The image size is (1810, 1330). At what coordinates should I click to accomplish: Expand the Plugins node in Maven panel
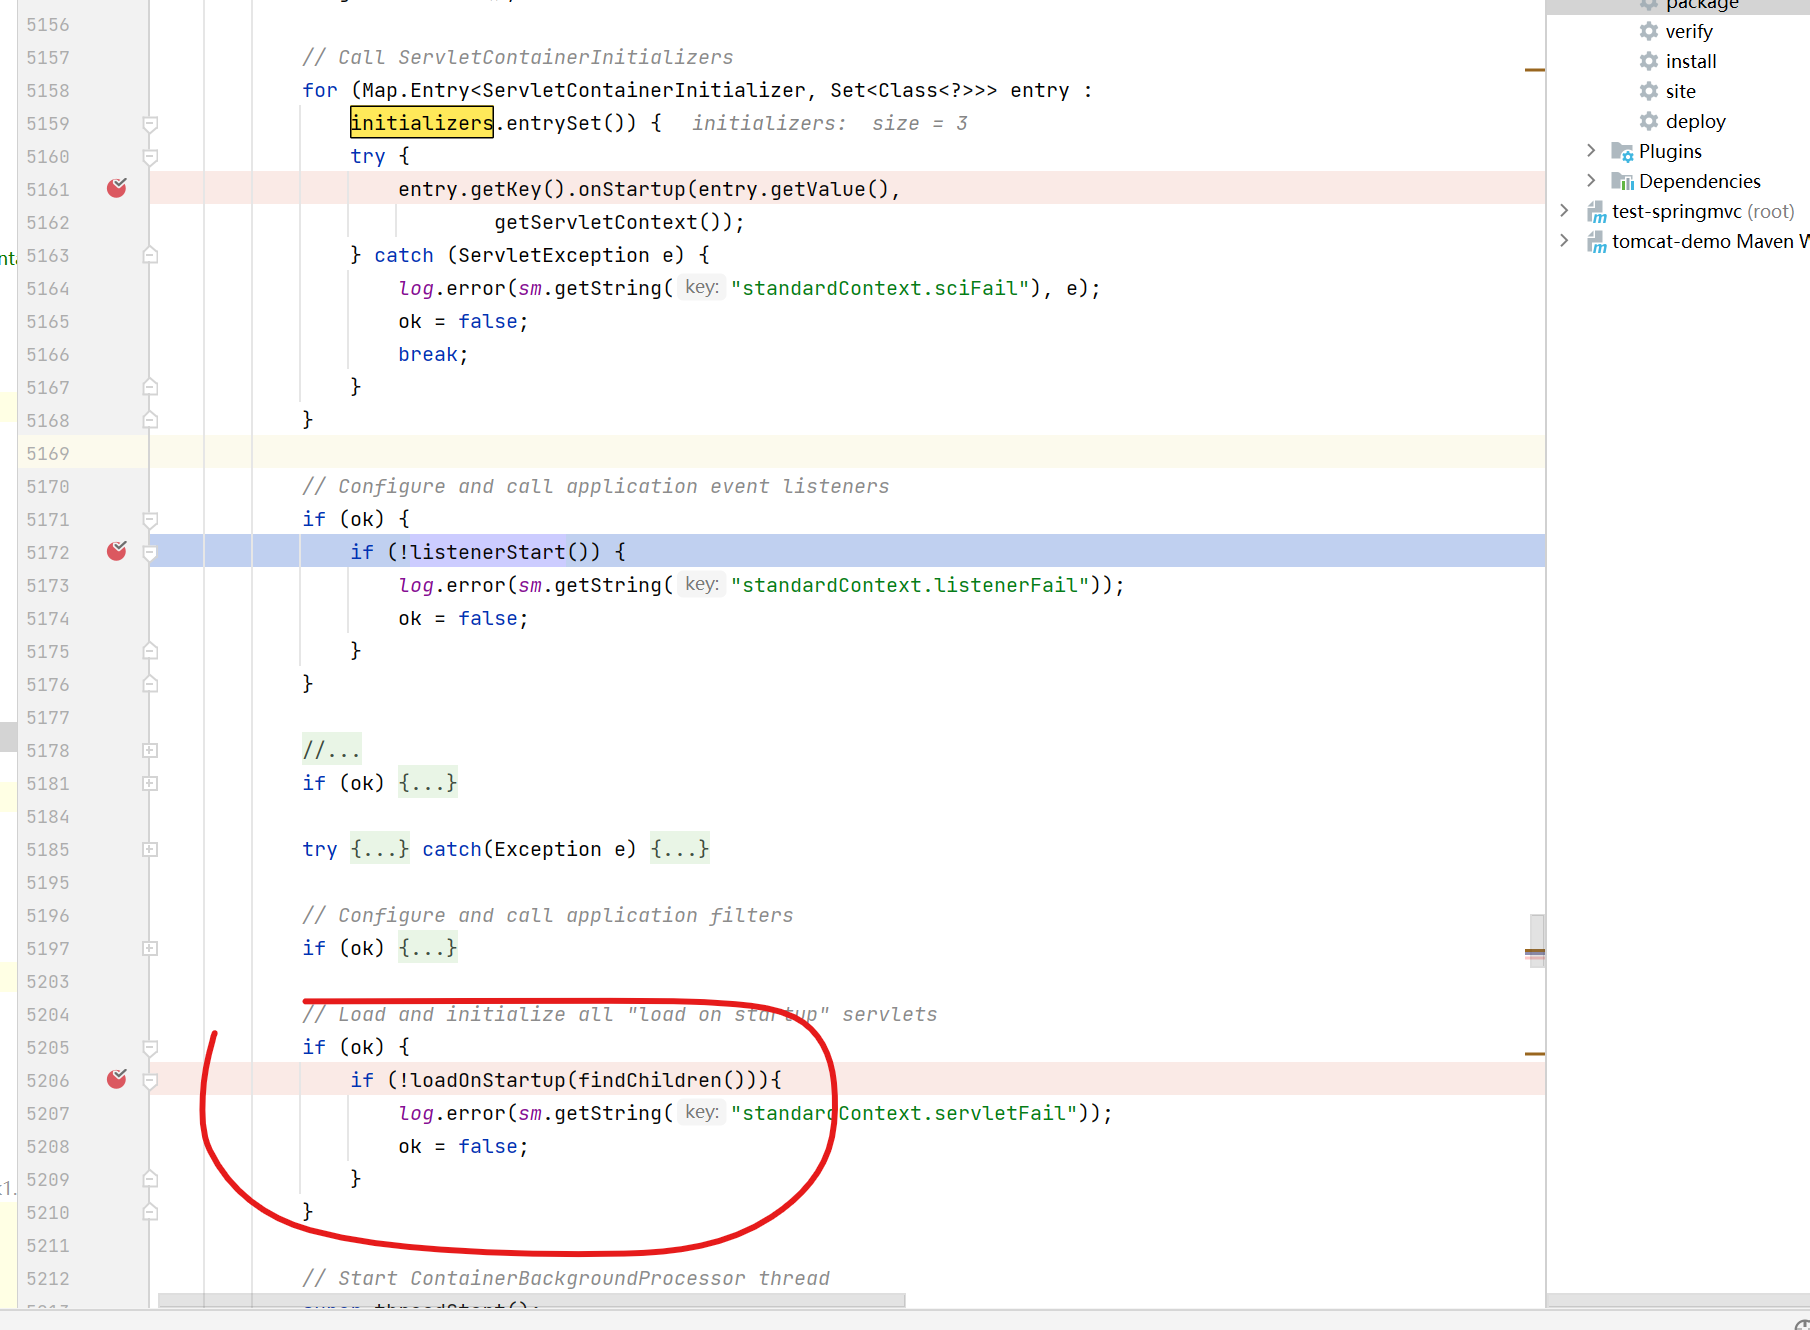pyautogui.click(x=1591, y=150)
